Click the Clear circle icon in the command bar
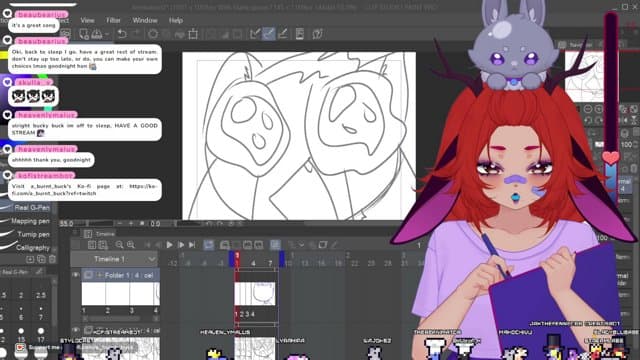This screenshot has width=640, height=360. pyautogui.click(x=153, y=34)
